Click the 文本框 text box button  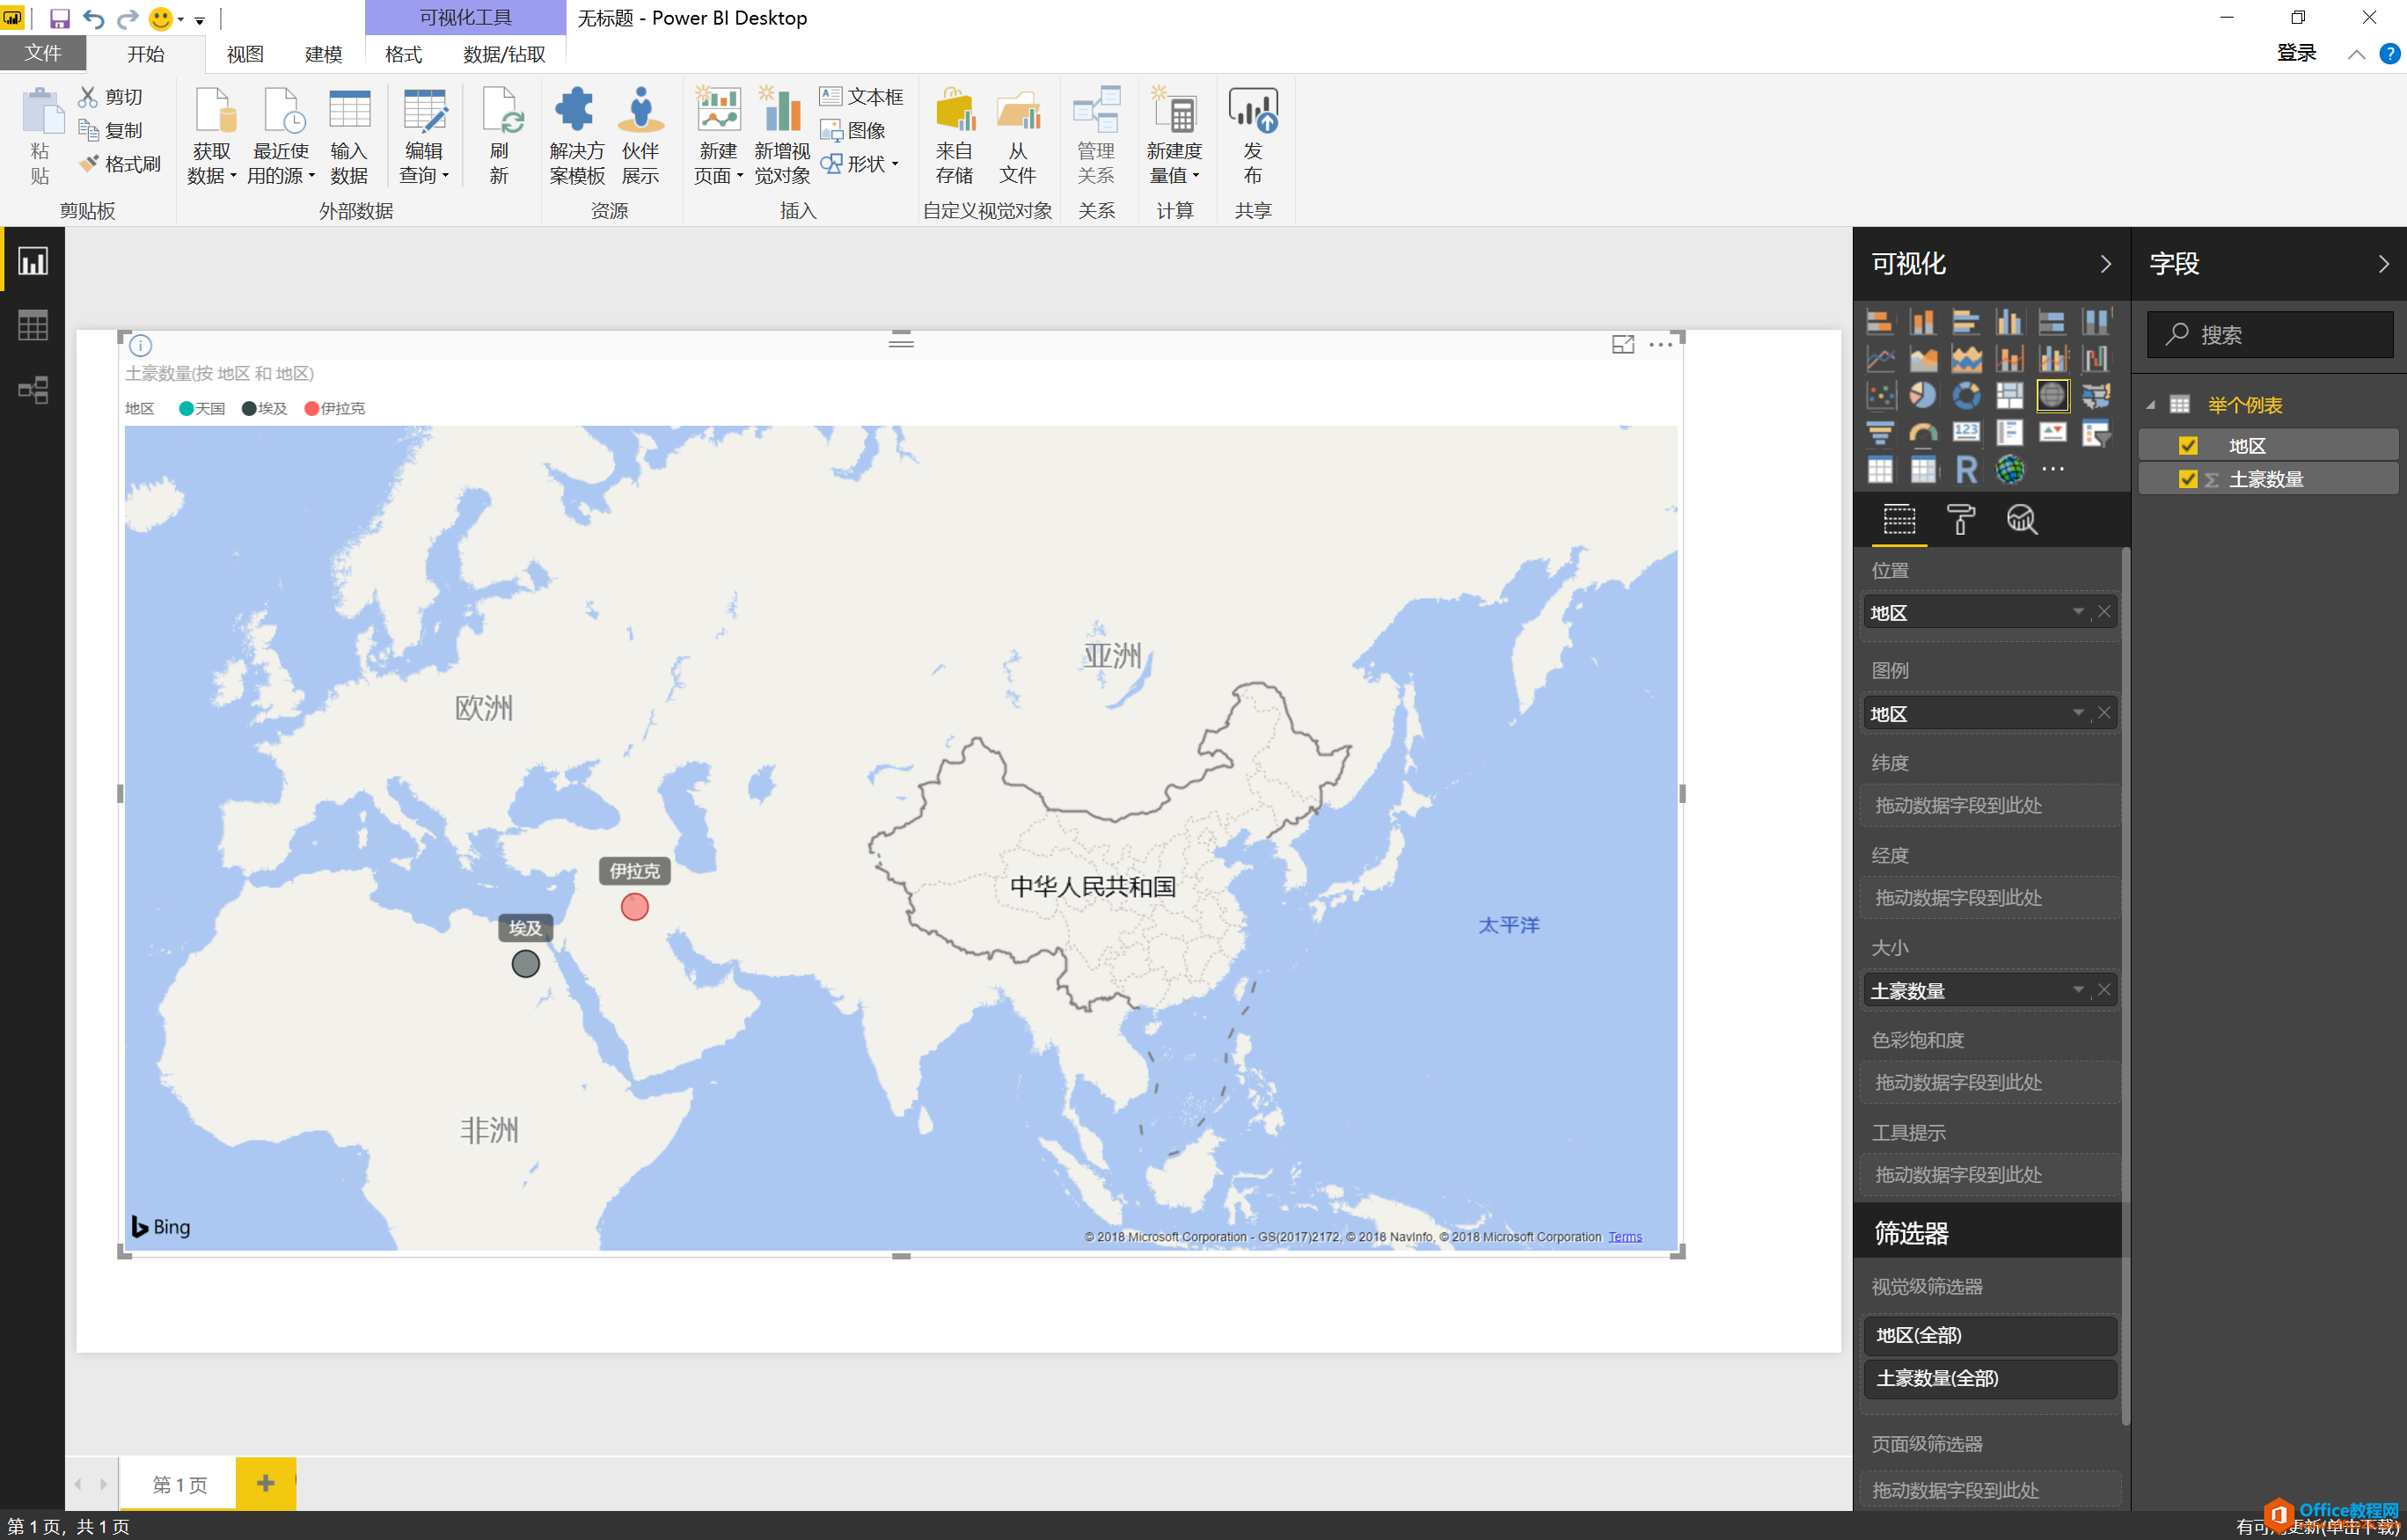[861, 96]
